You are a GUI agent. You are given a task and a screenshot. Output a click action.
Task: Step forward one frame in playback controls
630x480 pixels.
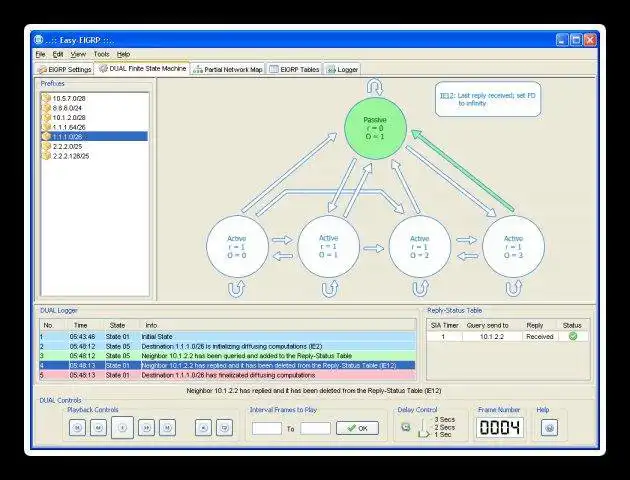(x=146, y=428)
